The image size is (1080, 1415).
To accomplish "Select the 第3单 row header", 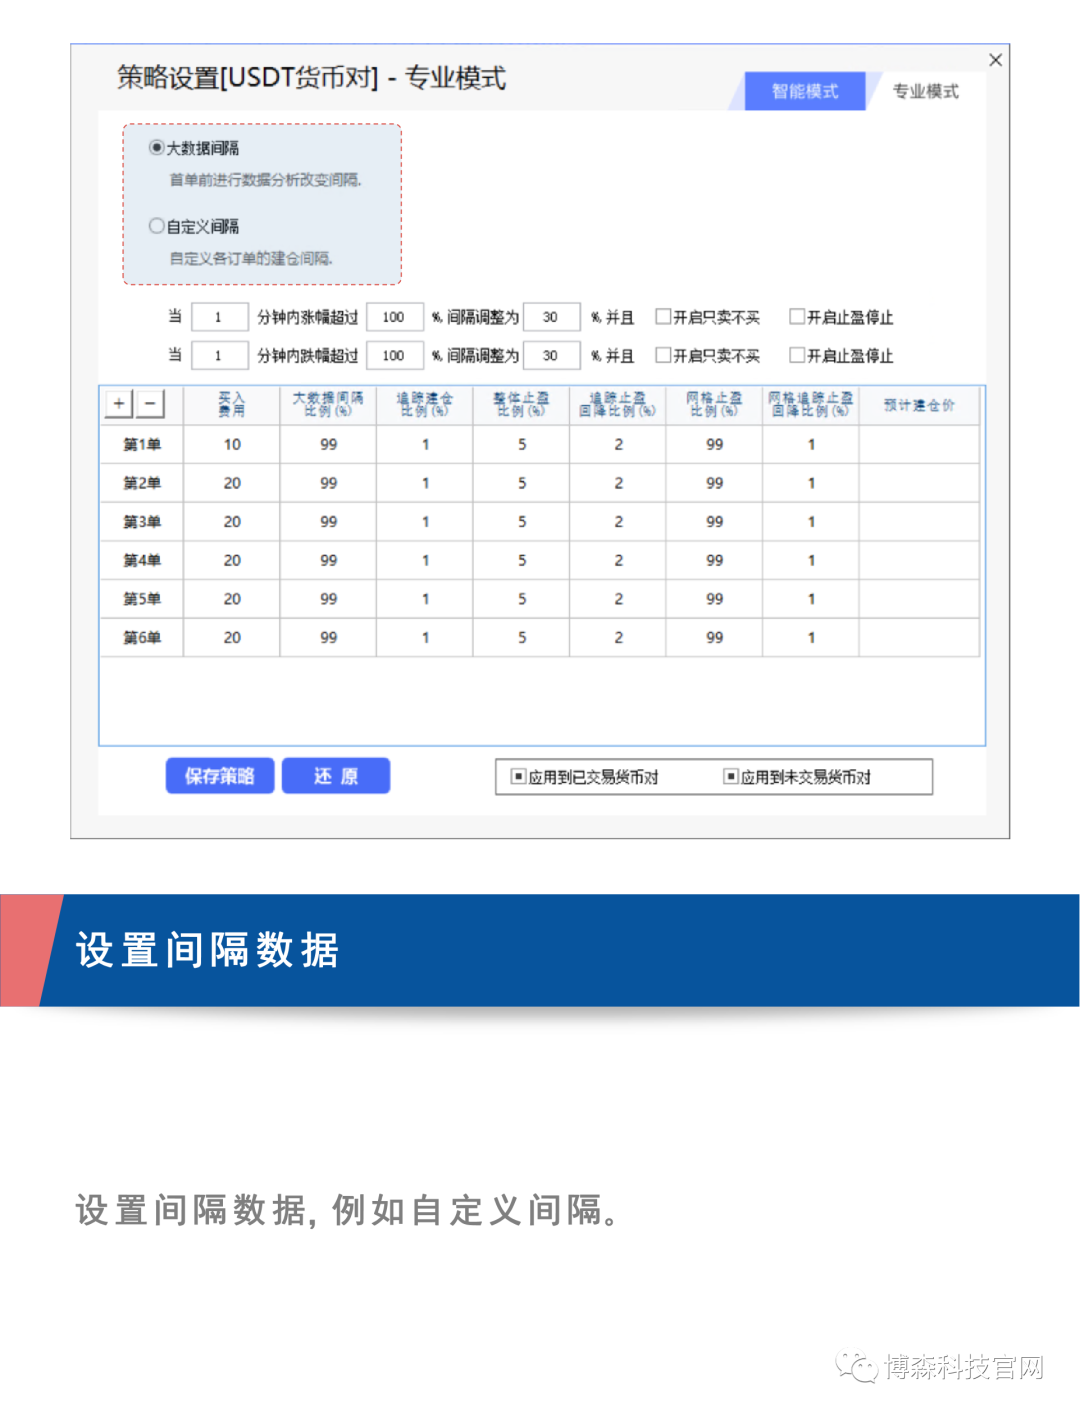I will (141, 522).
